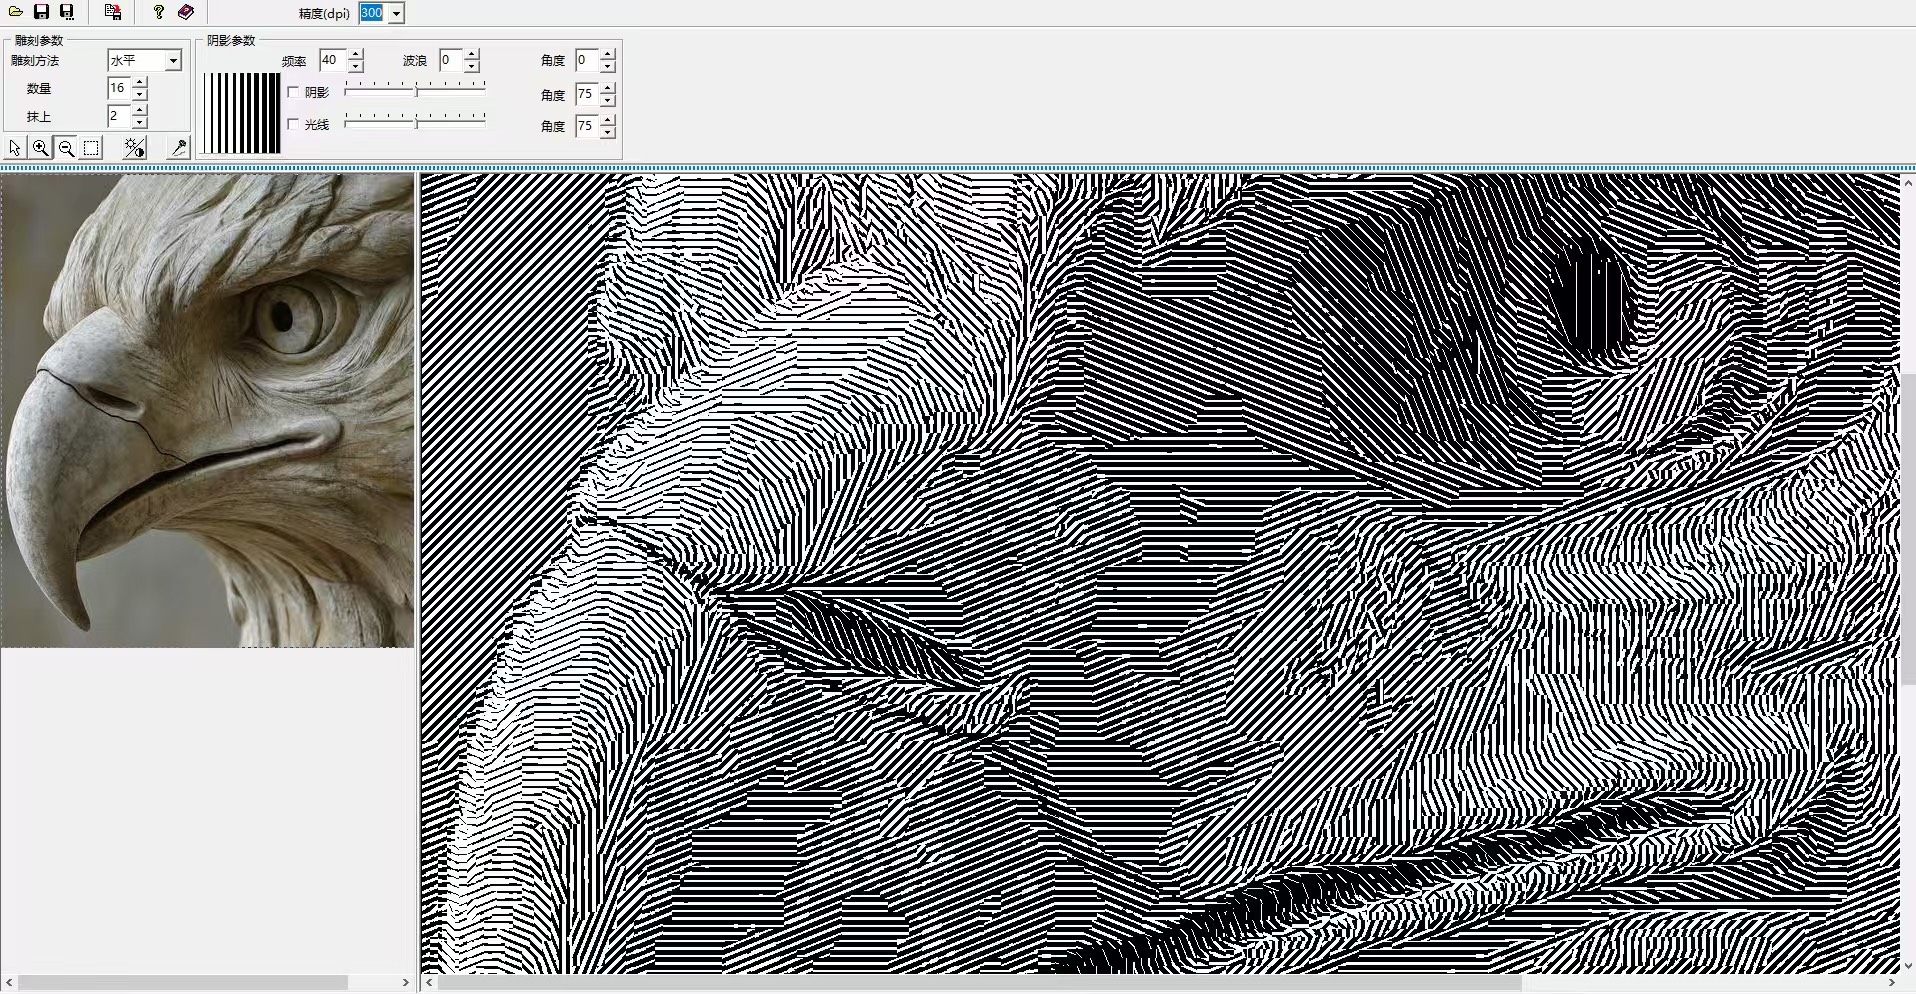Click the 频率 label
Image resolution: width=1916 pixels, height=994 pixels.
(294, 61)
